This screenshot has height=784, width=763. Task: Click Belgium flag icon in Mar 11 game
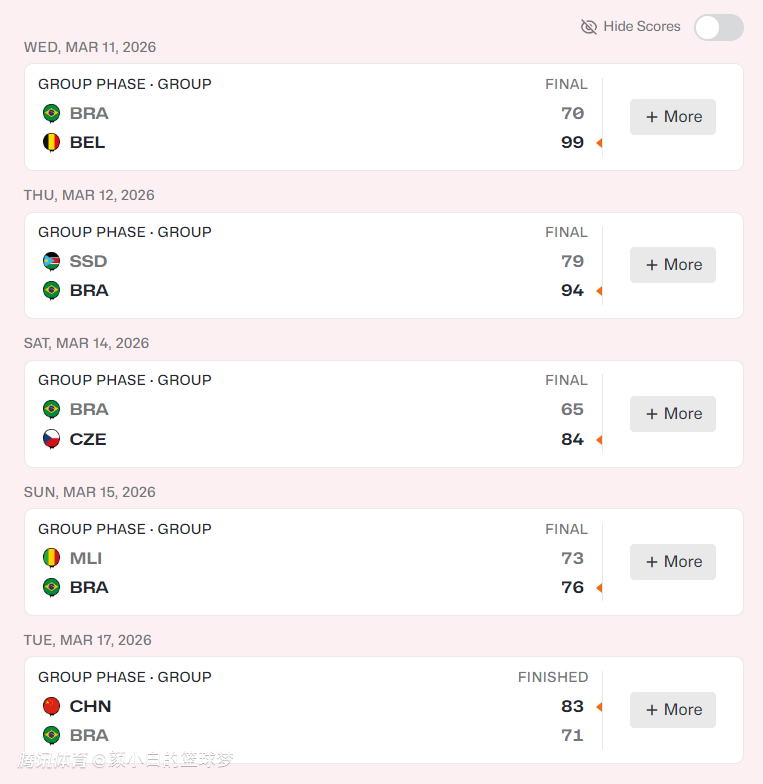click(x=51, y=142)
